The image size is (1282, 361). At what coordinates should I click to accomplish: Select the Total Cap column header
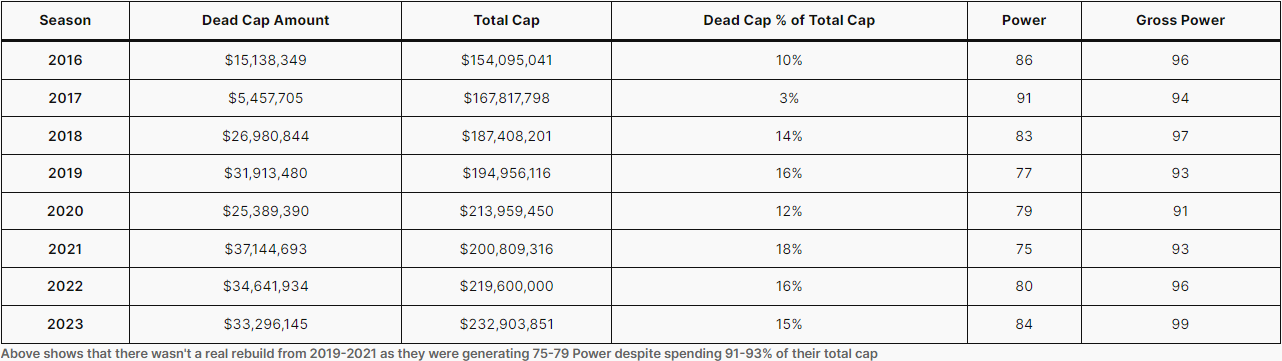pos(506,20)
